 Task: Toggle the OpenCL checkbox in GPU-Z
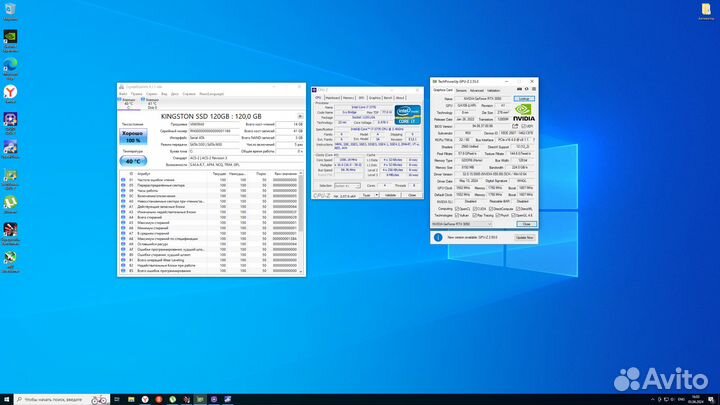457,208
